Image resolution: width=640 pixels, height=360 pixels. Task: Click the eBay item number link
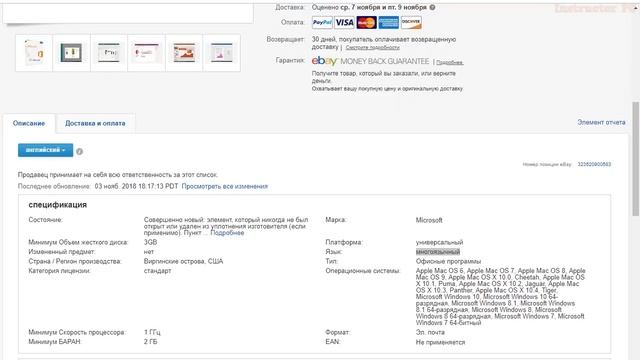(x=594, y=164)
